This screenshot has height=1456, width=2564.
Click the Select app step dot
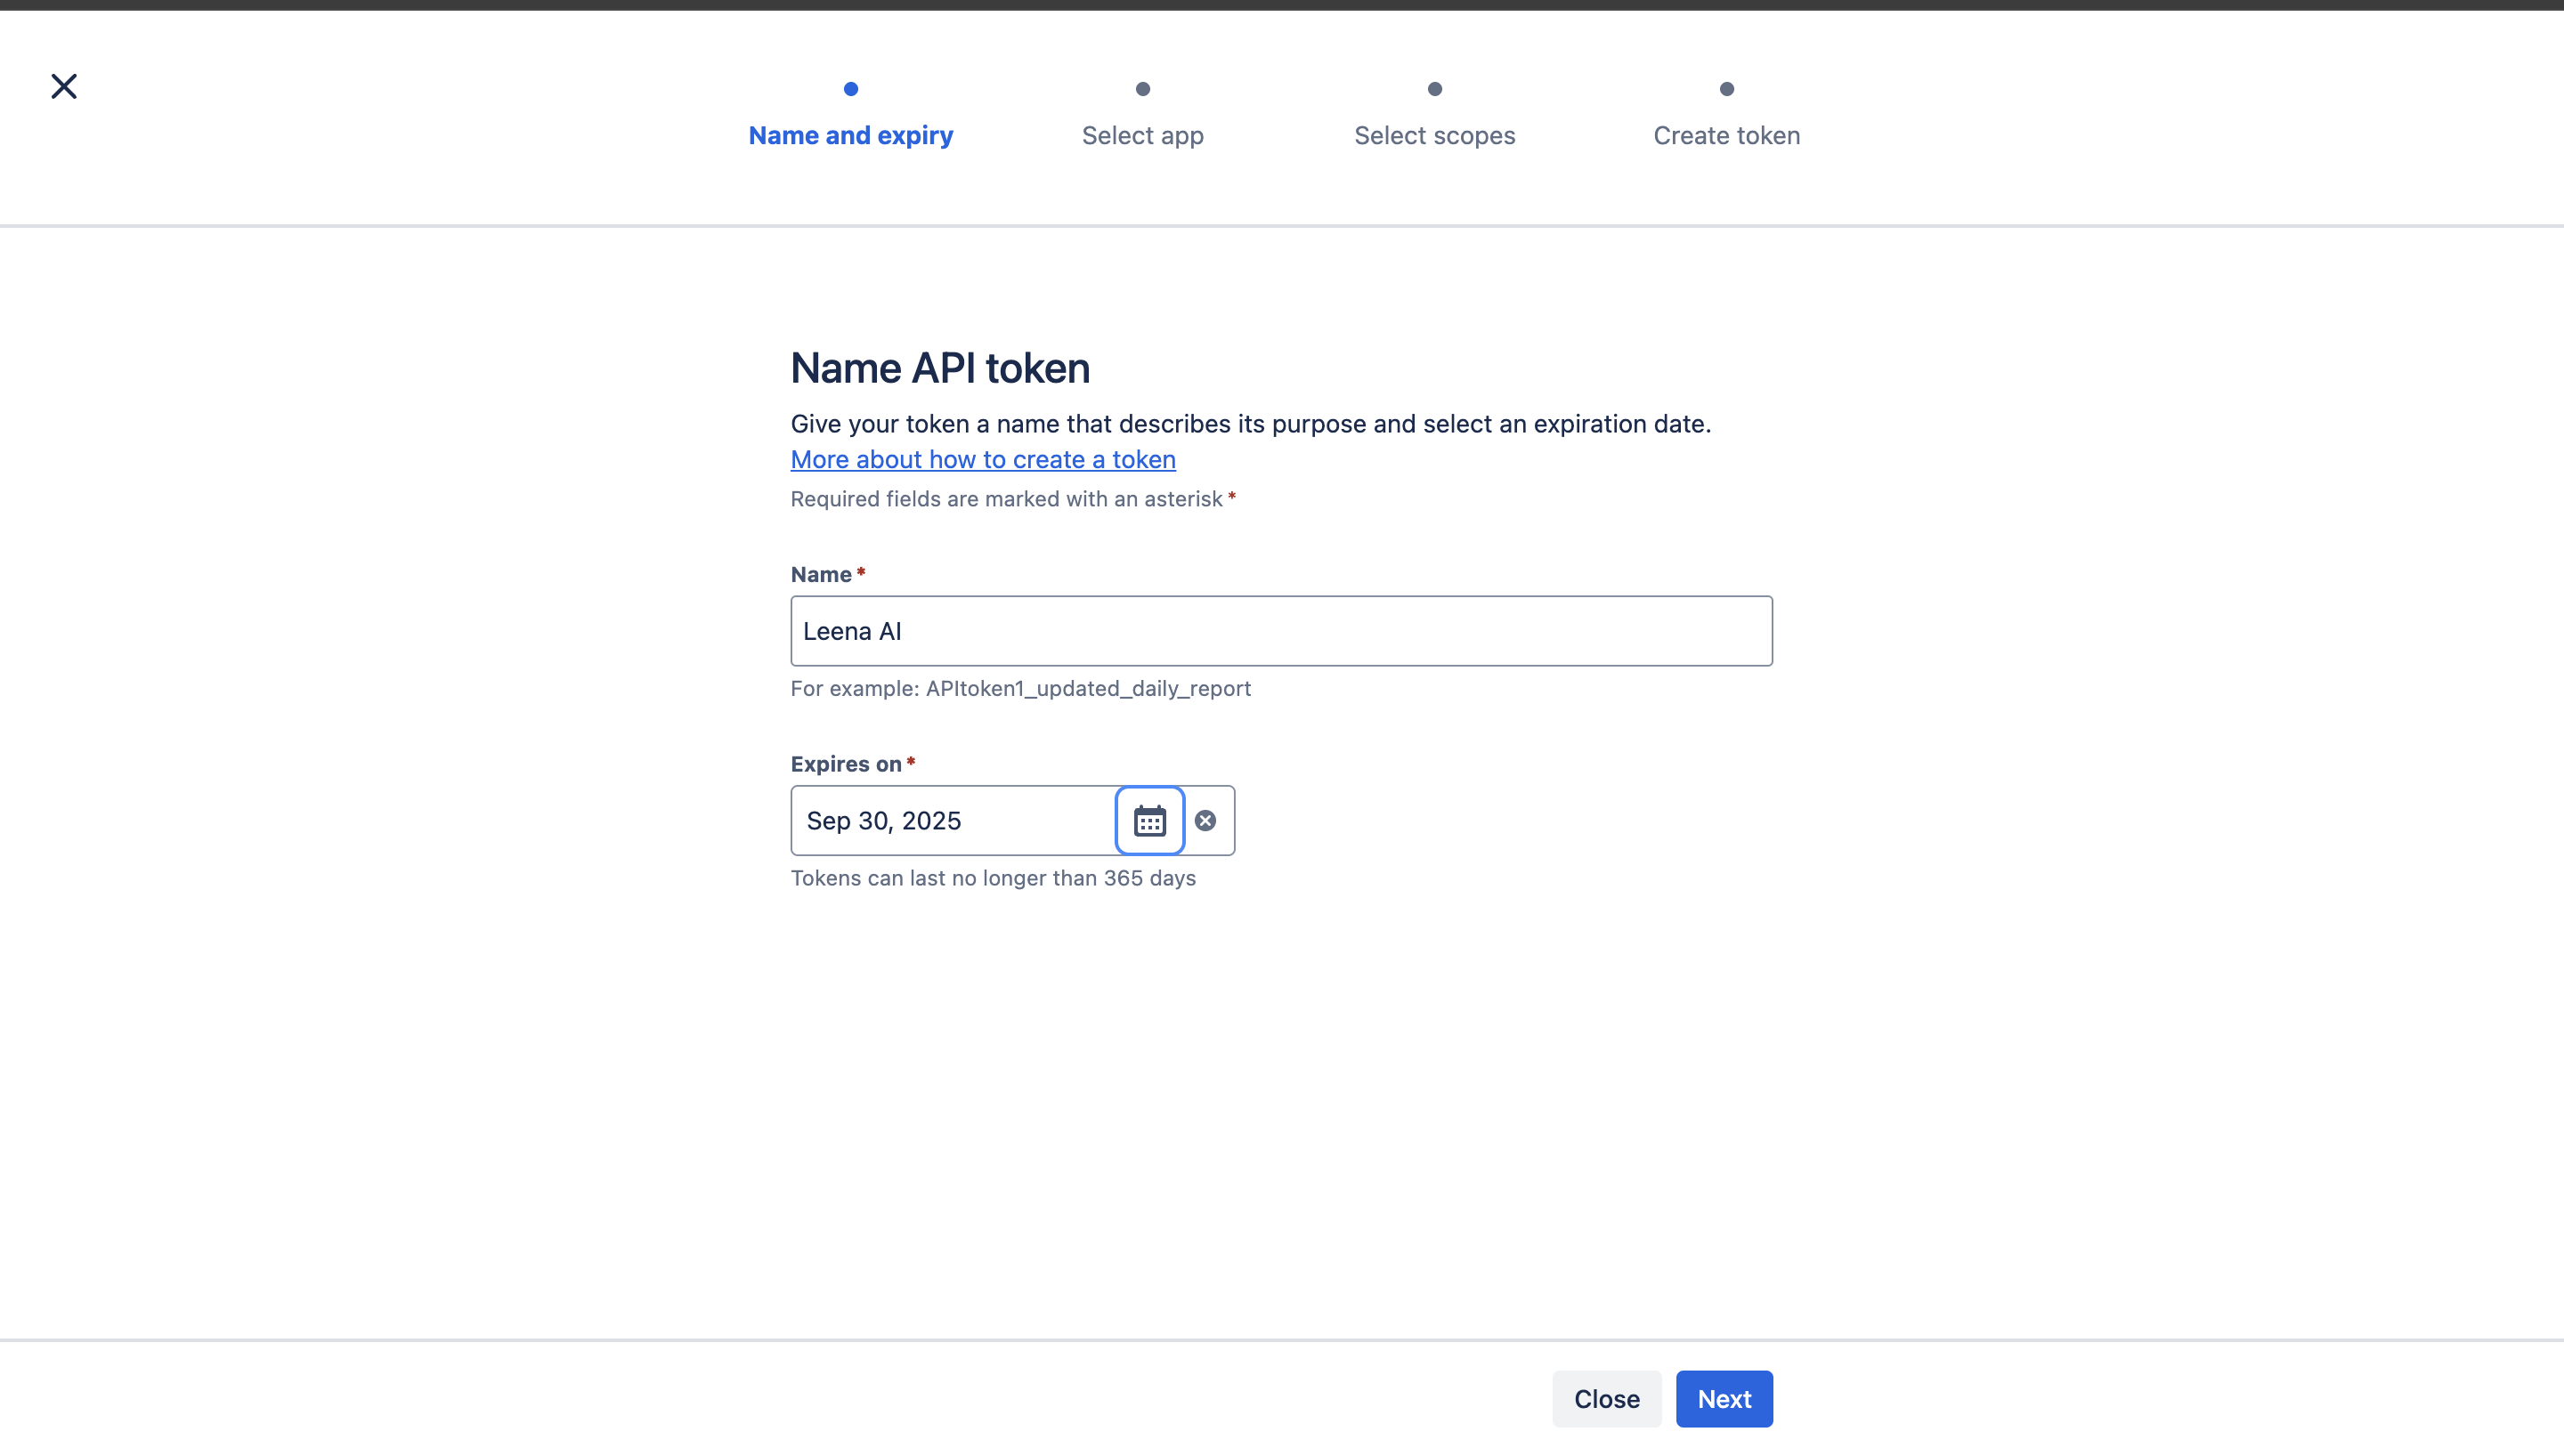point(1143,89)
